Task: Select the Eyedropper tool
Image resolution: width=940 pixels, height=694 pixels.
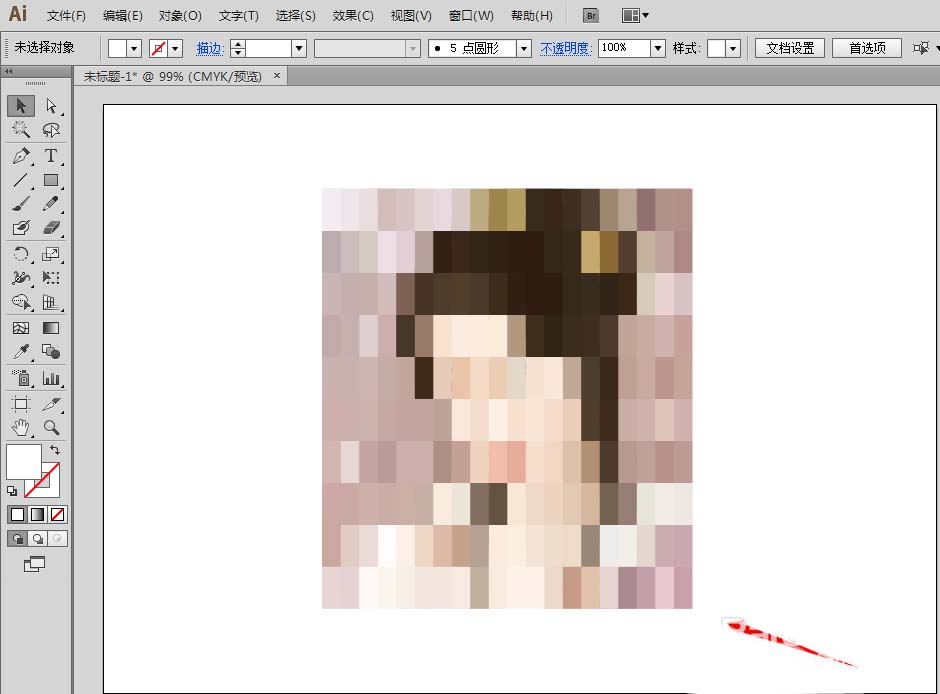Action: (21, 352)
